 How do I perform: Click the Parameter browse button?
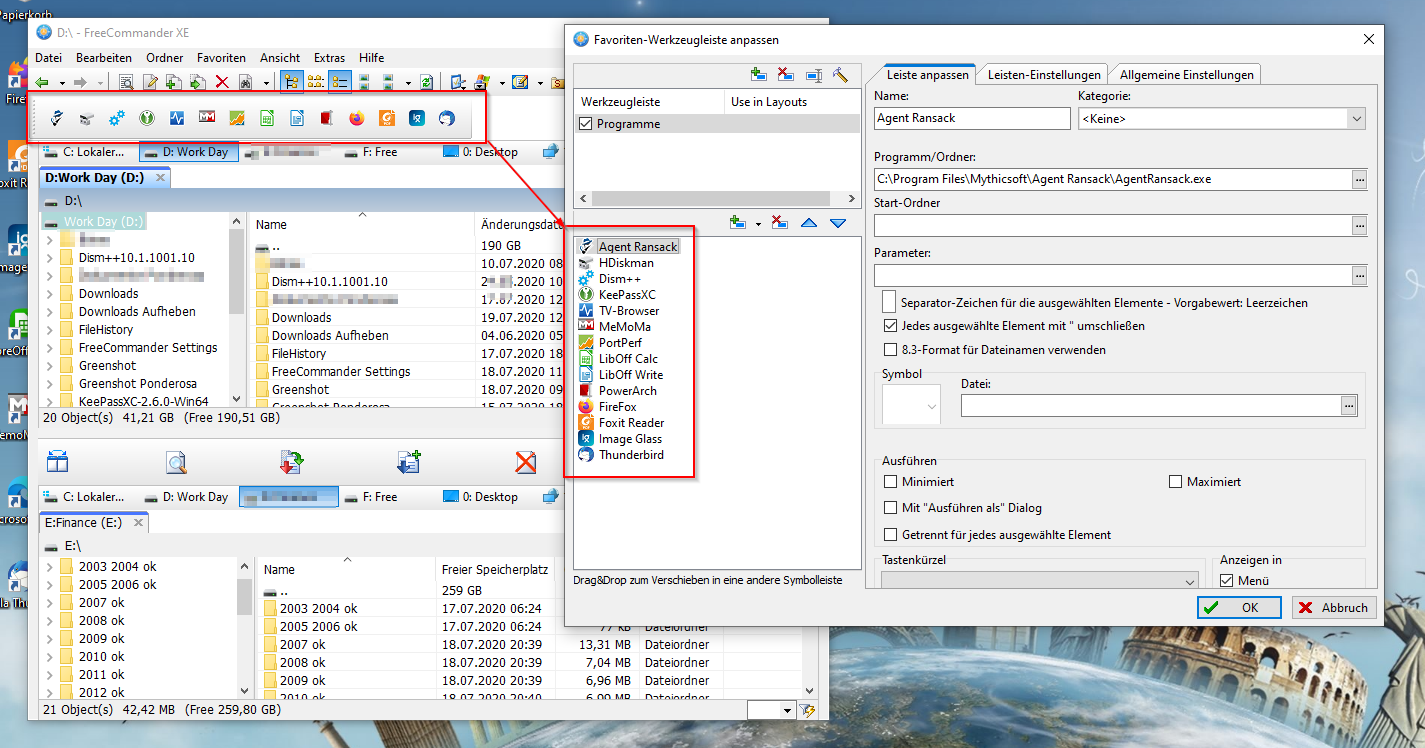1358,275
